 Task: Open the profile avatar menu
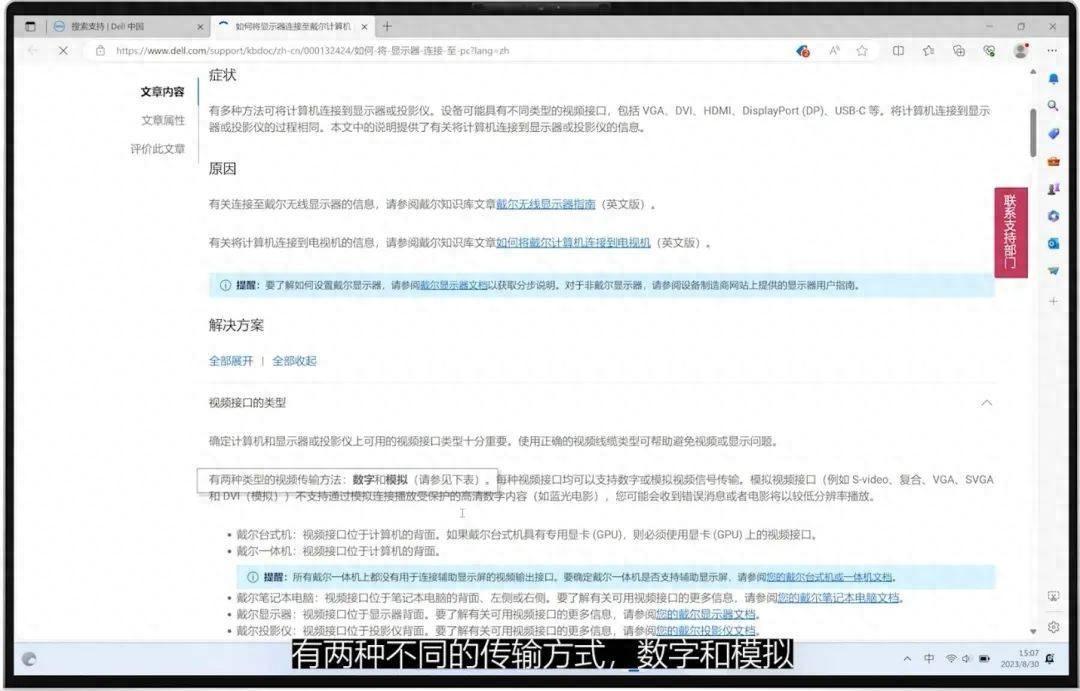(x=1021, y=51)
